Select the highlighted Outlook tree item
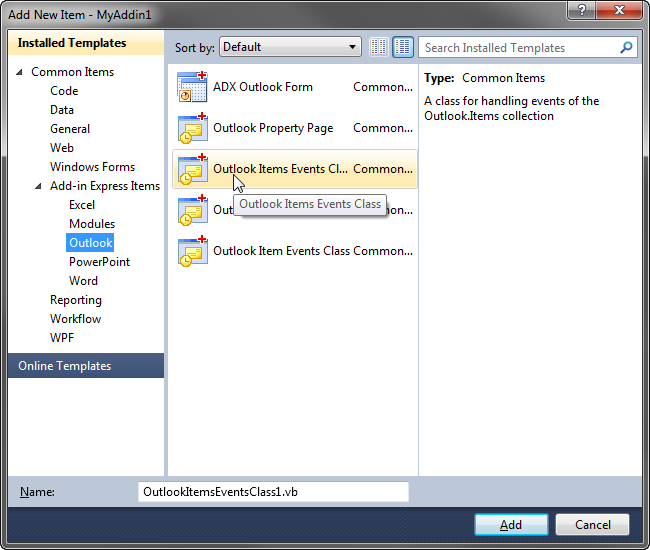This screenshot has height=550, width=650. [x=90, y=243]
